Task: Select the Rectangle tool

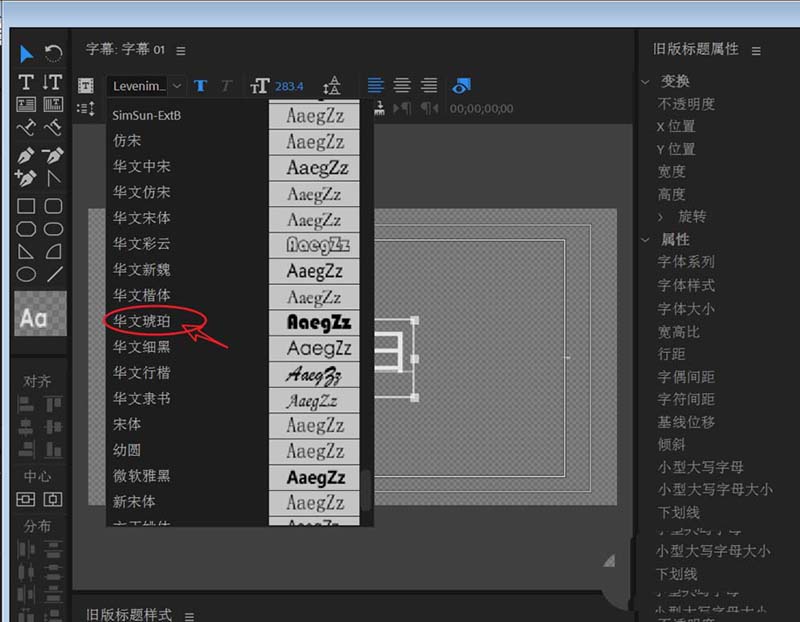Action: (x=26, y=206)
